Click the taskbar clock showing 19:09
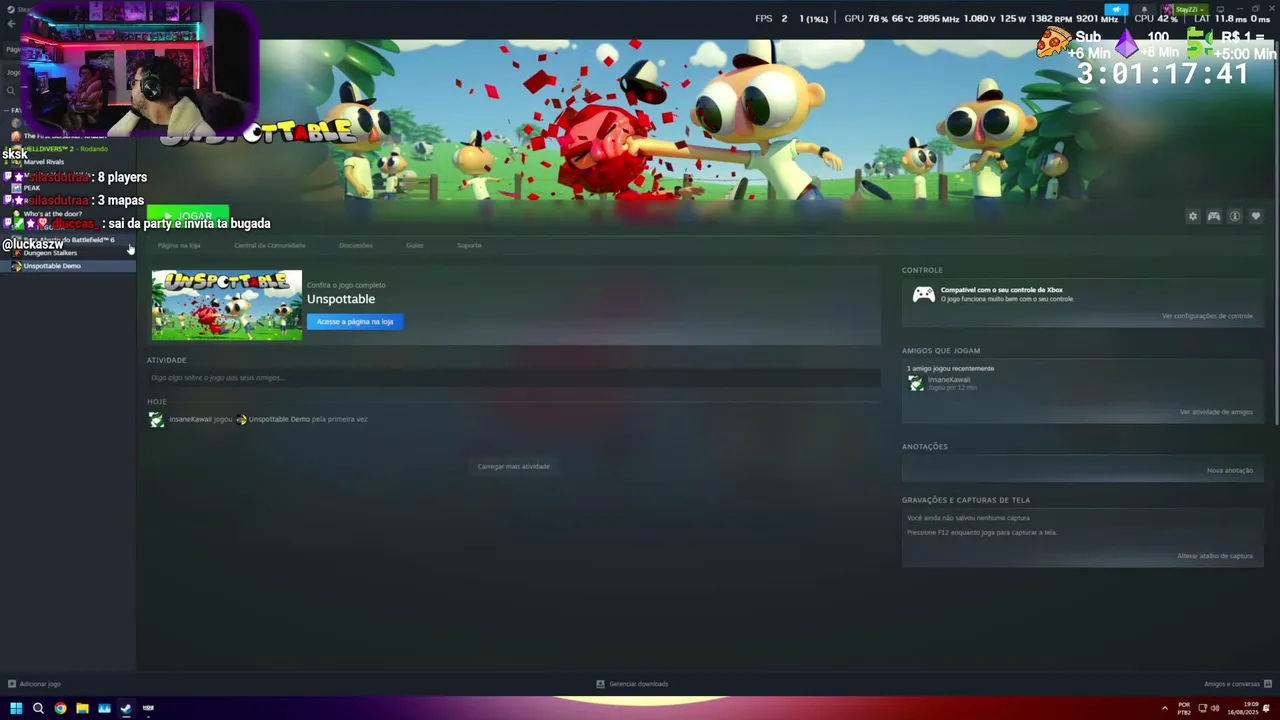Image resolution: width=1280 pixels, height=720 pixels. click(1245, 708)
